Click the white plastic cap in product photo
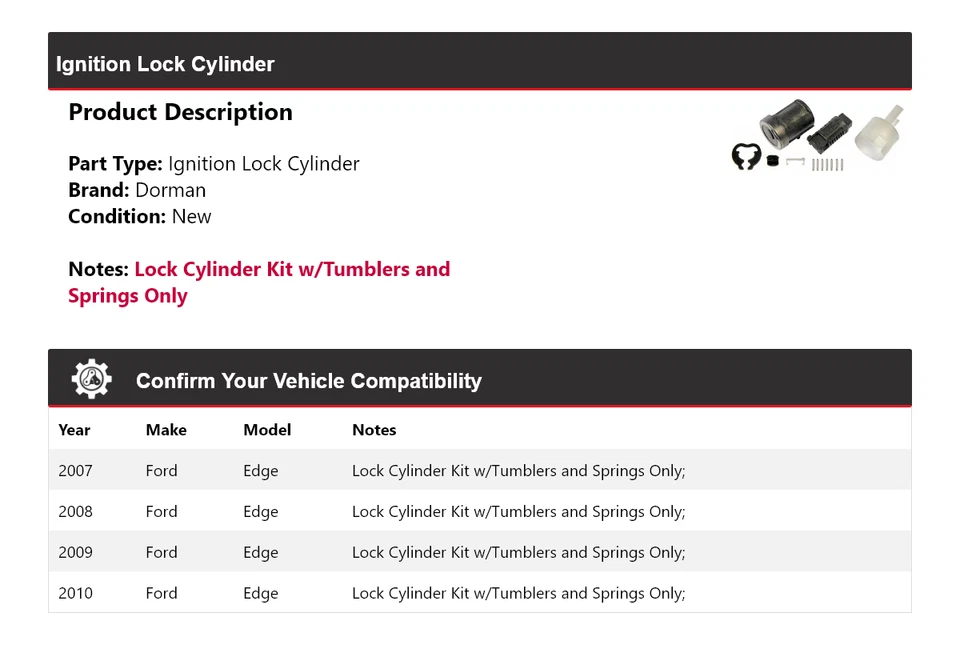This screenshot has width=960, height=645. pyautogui.click(x=879, y=133)
